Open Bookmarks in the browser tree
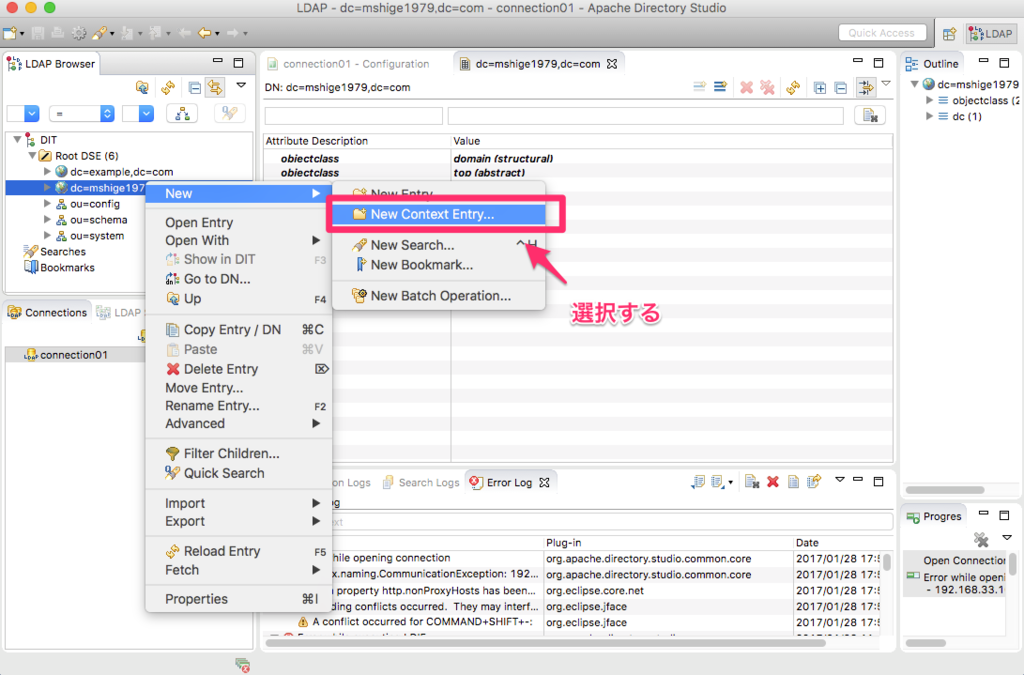The height and width of the screenshot is (675, 1024). pos(59,268)
